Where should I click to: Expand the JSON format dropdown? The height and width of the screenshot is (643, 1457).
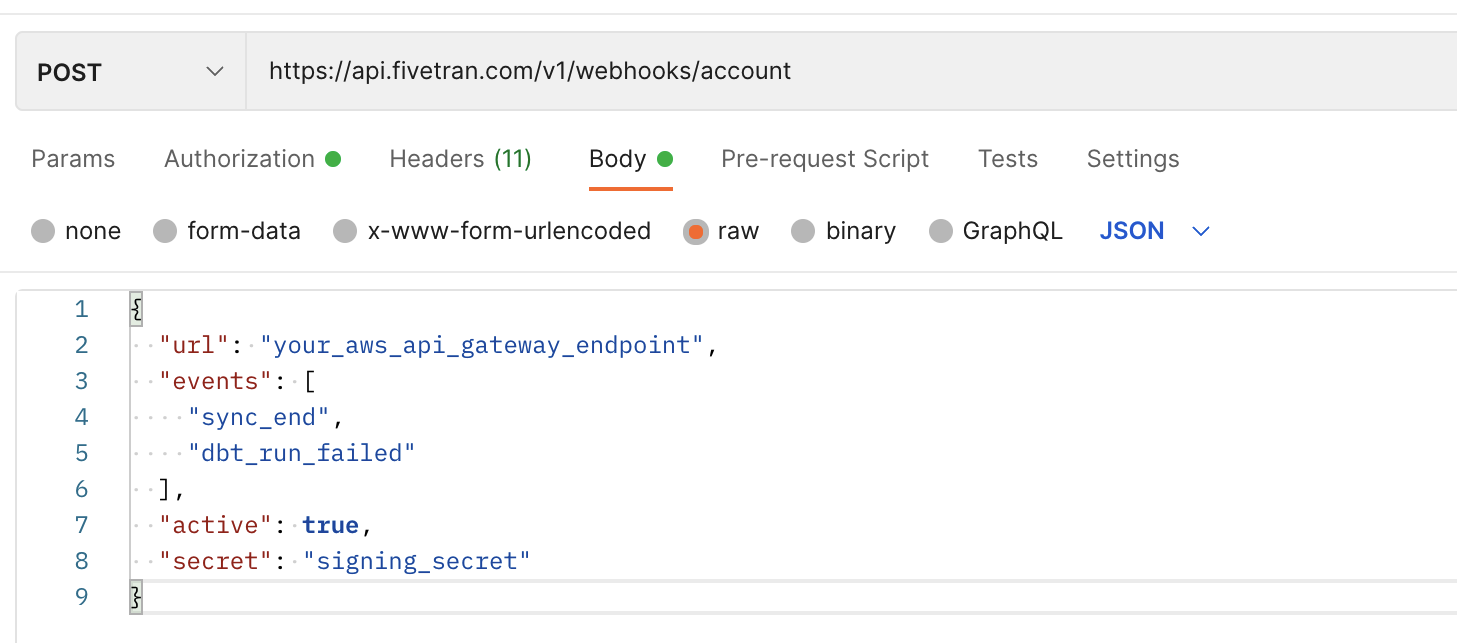pos(1155,231)
